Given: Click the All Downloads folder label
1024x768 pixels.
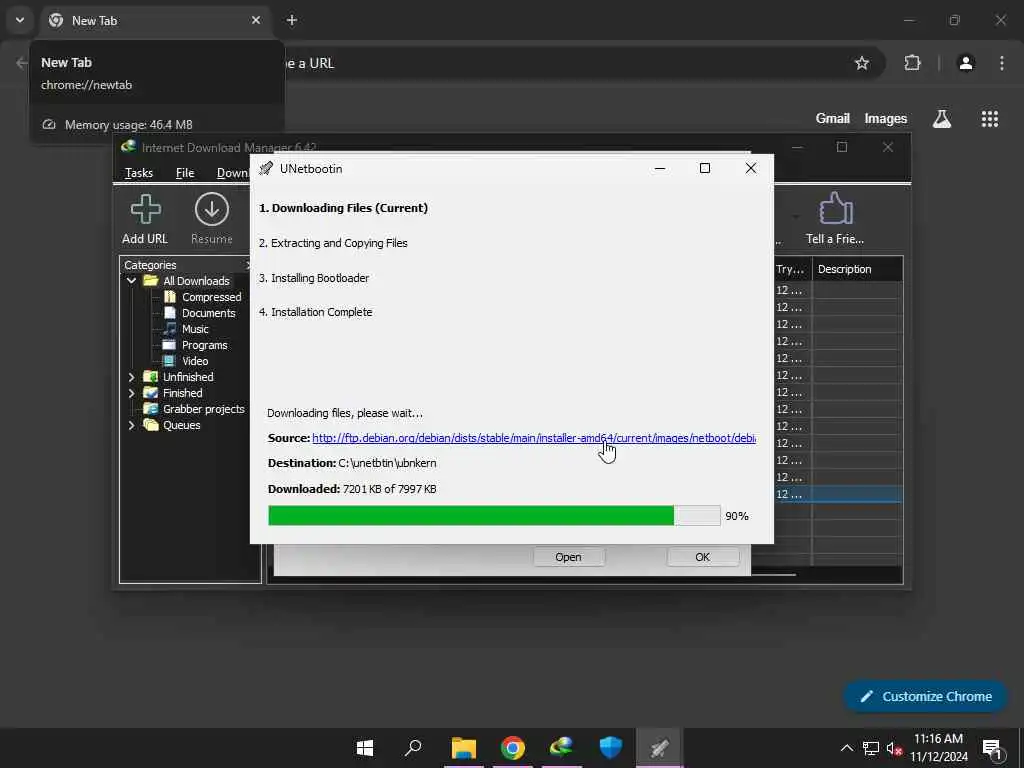Looking at the screenshot, I should [197, 281].
